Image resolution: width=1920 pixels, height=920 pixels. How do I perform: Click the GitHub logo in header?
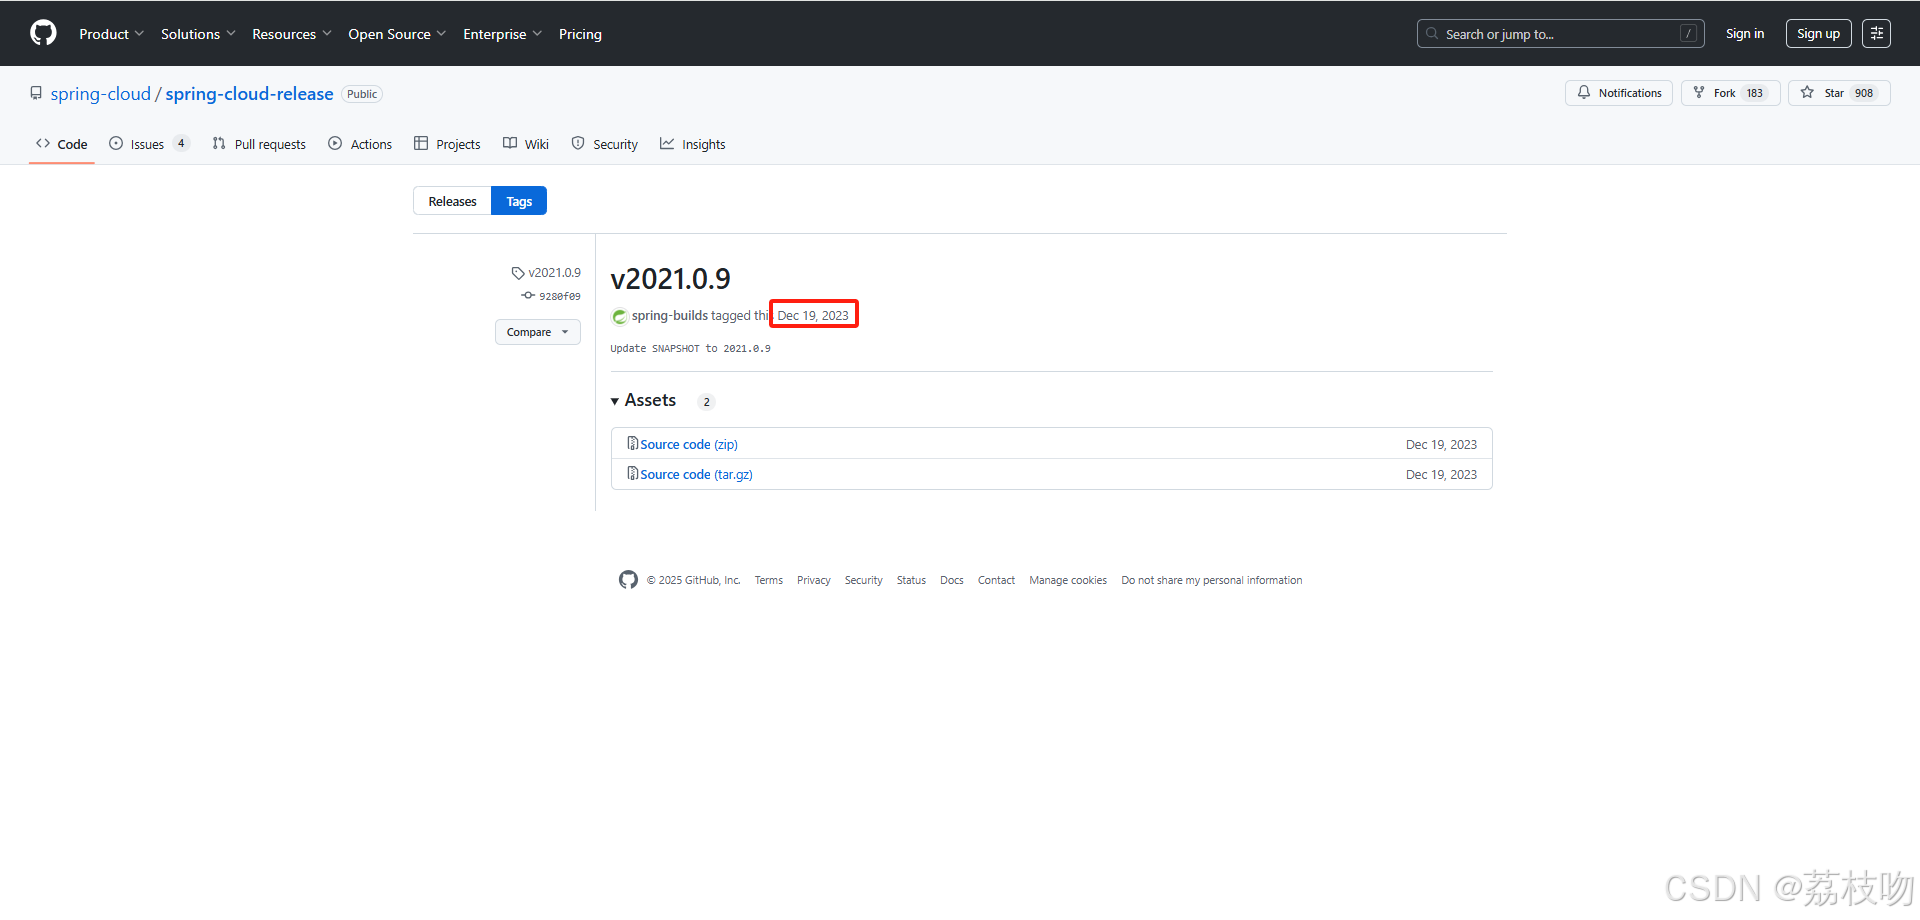[x=43, y=33]
